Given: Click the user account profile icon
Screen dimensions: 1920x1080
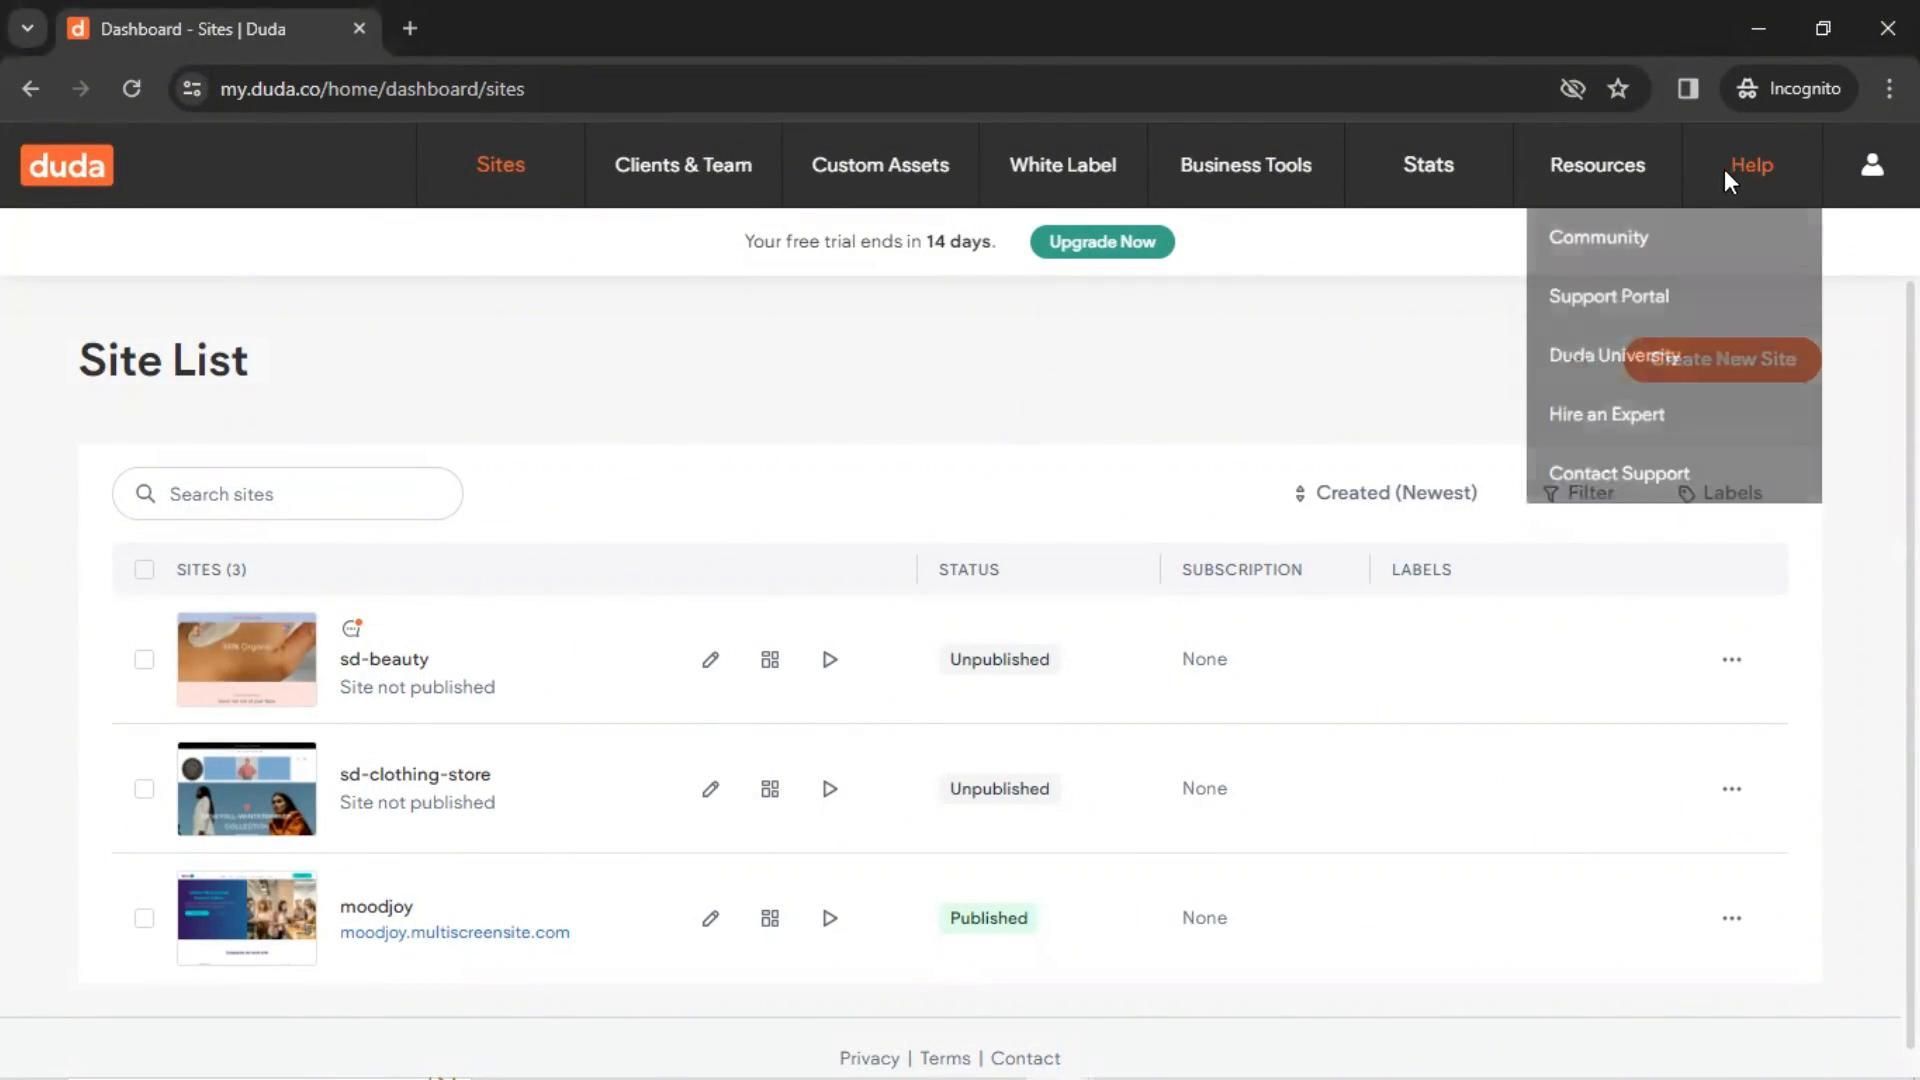Looking at the screenshot, I should (1872, 165).
